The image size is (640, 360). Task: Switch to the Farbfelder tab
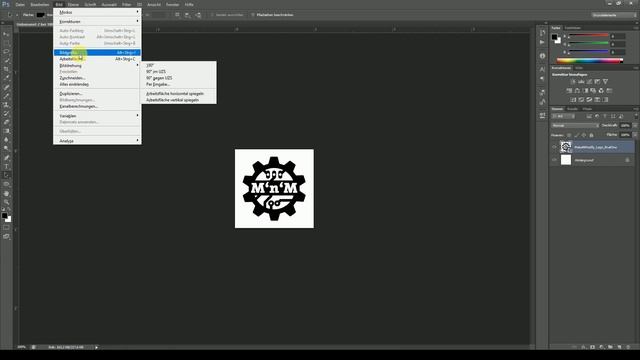[x=573, y=28]
